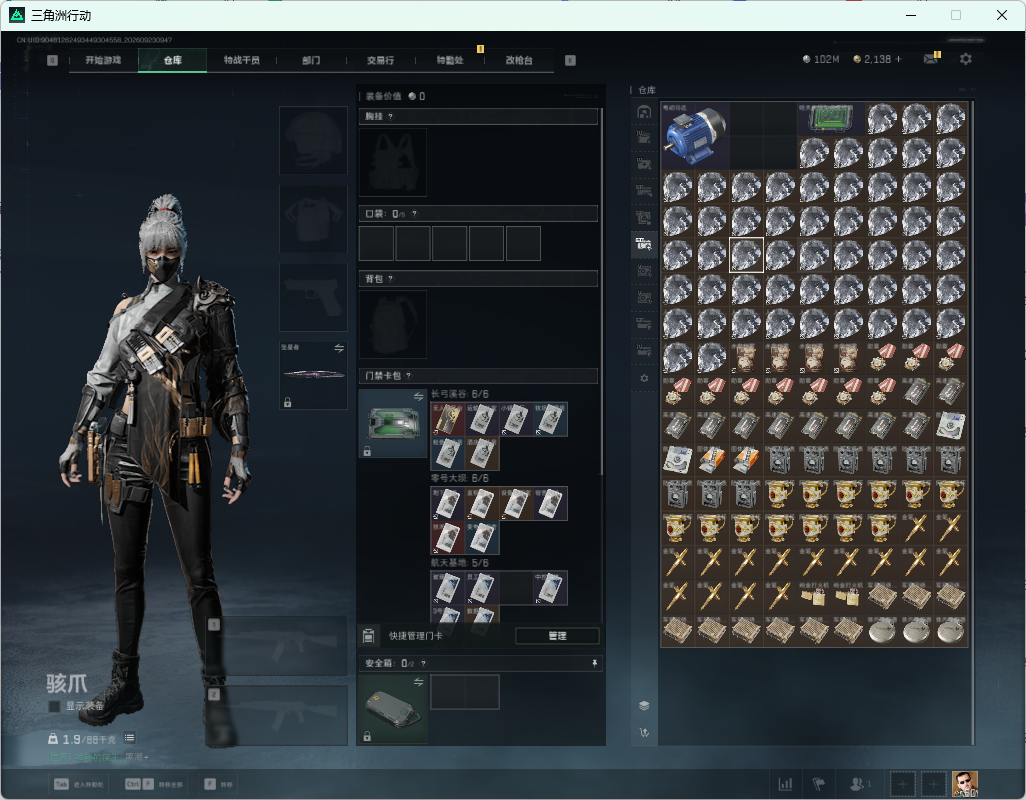Viewport: 1026px width, 800px height.
Task: Click the help icon beside 背包
Action: [391, 279]
